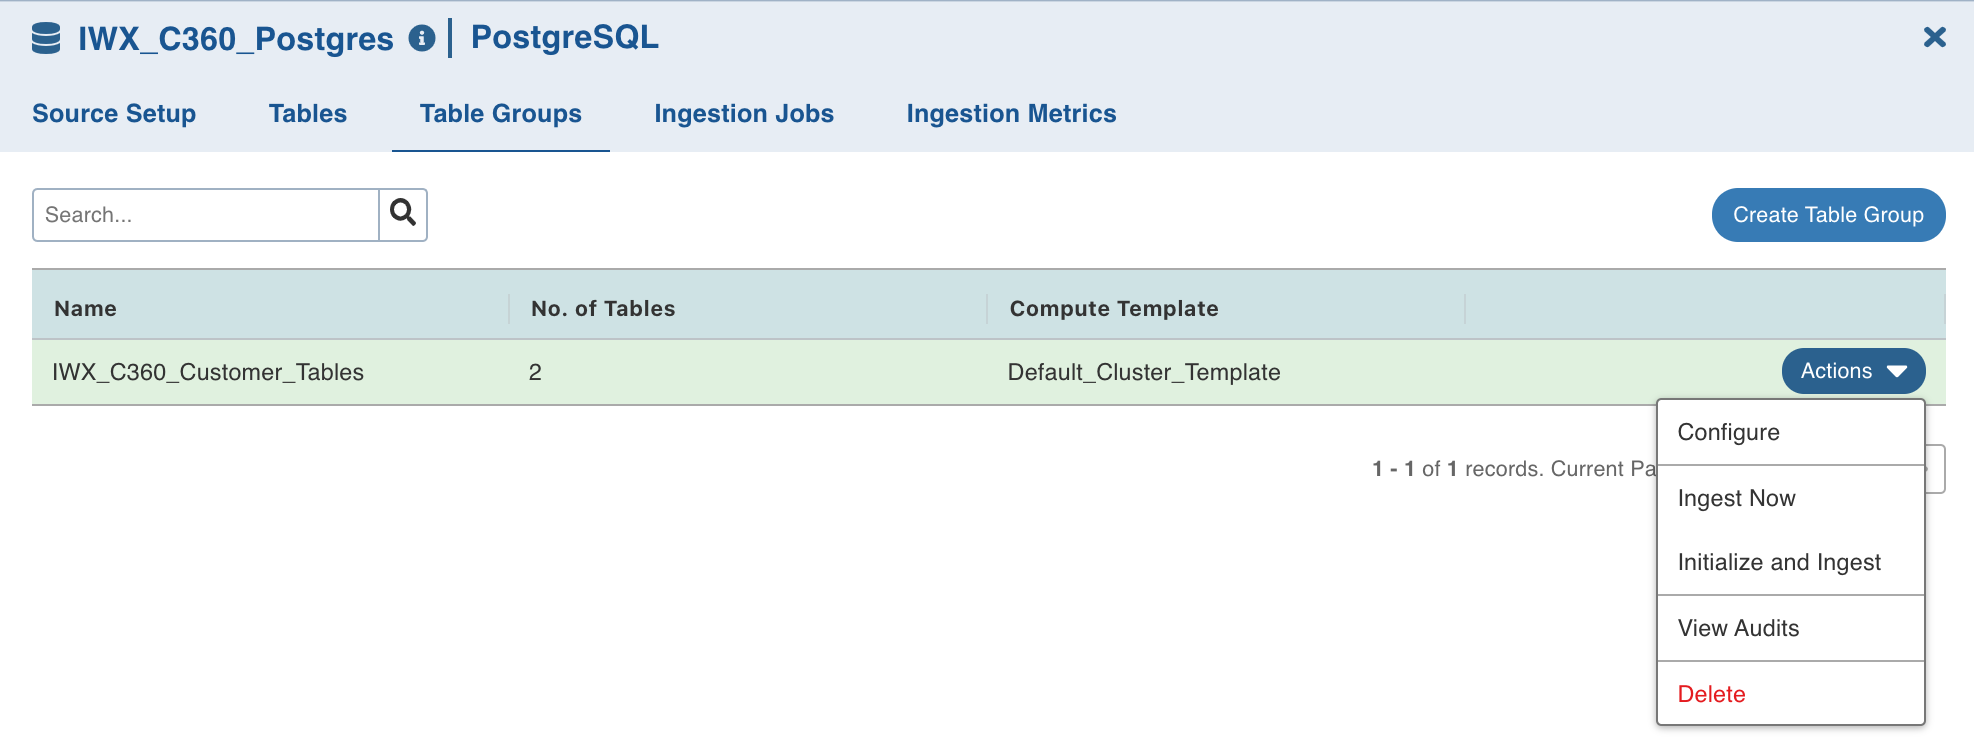Click into the Search text field
The height and width of the screenshot is (746, 1974).
(x=206, y=215)
